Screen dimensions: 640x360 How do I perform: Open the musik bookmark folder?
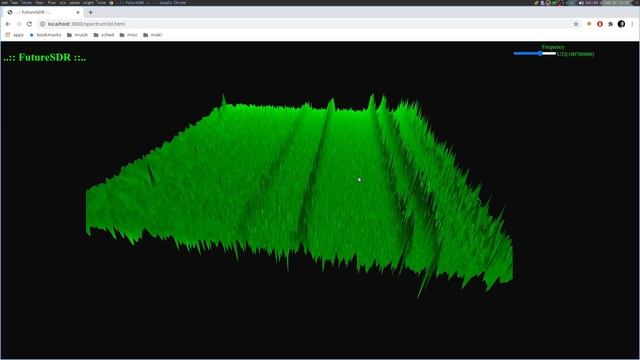tap(77, 35)
